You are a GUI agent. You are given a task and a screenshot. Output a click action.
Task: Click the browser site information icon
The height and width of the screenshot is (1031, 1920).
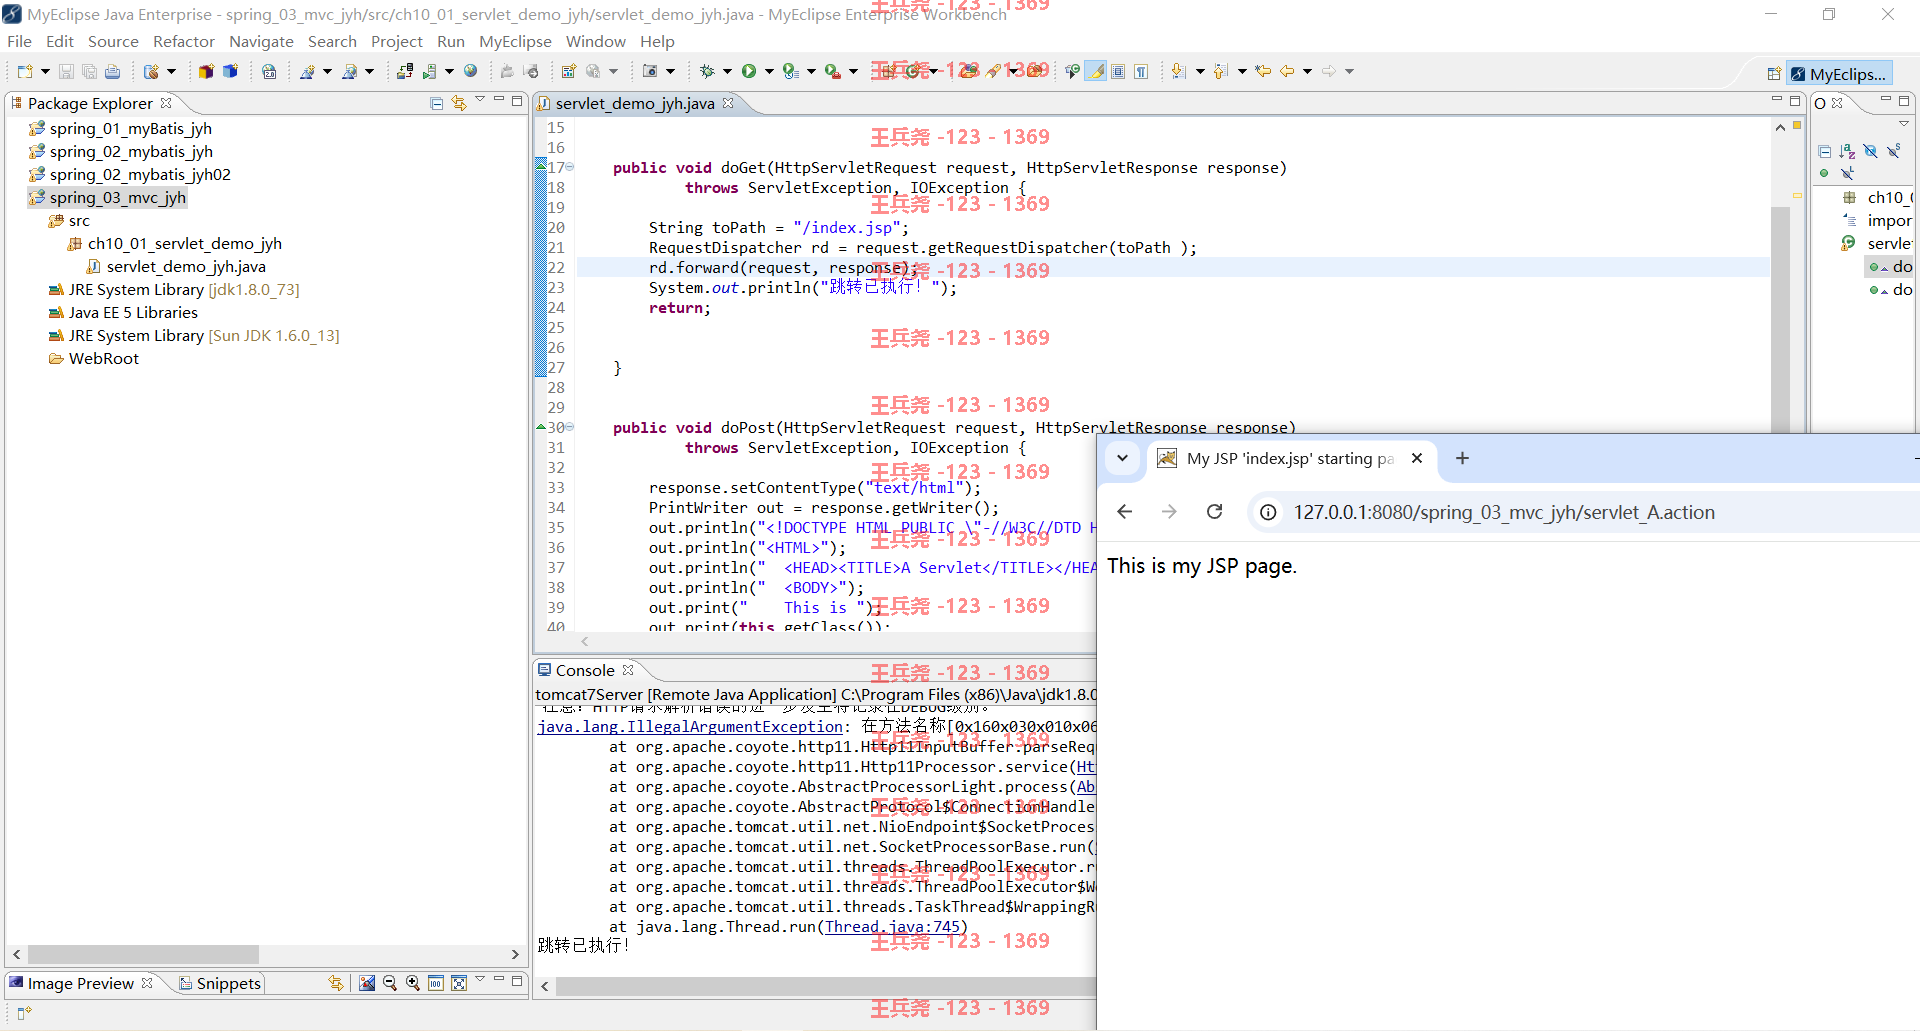(x=1268, y=512)
